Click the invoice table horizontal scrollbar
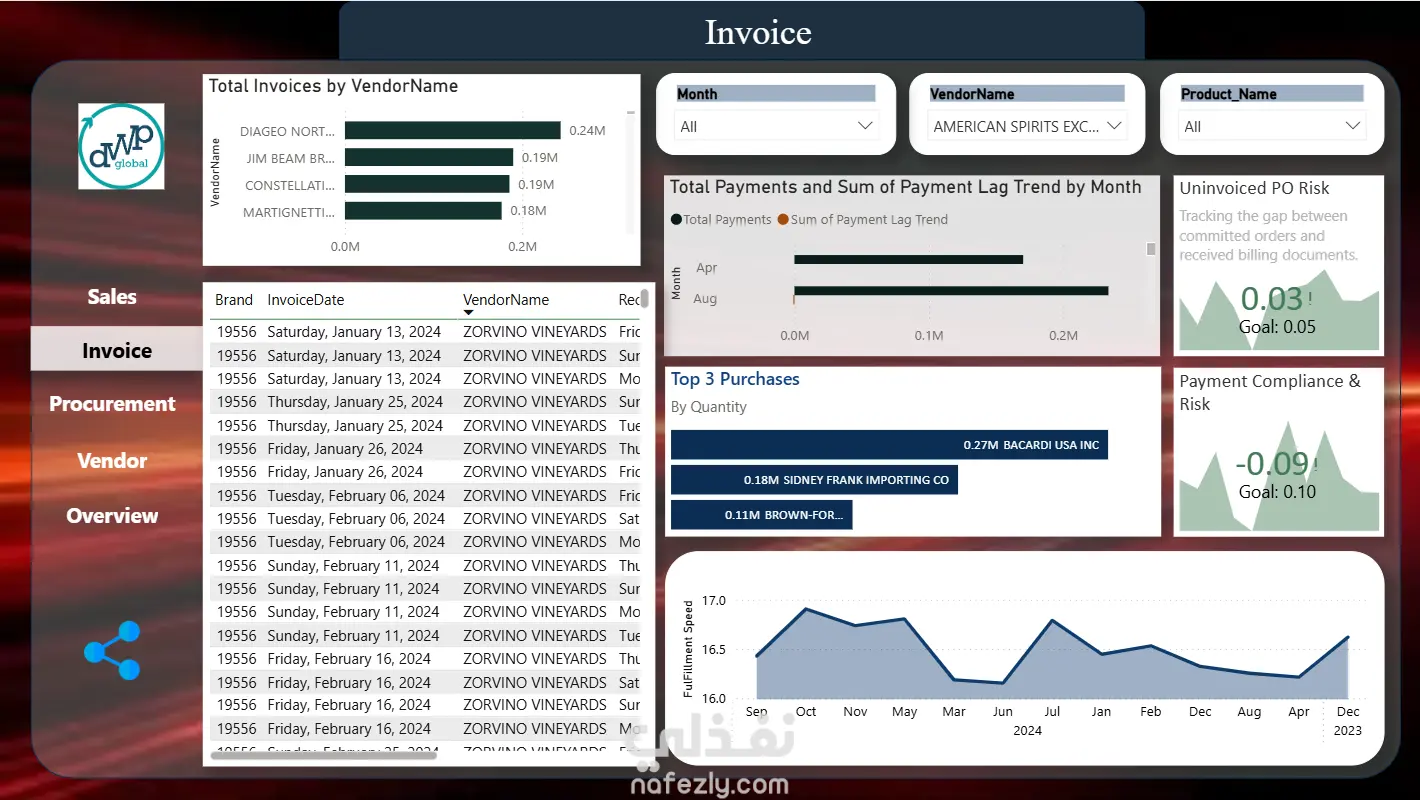 324,756
